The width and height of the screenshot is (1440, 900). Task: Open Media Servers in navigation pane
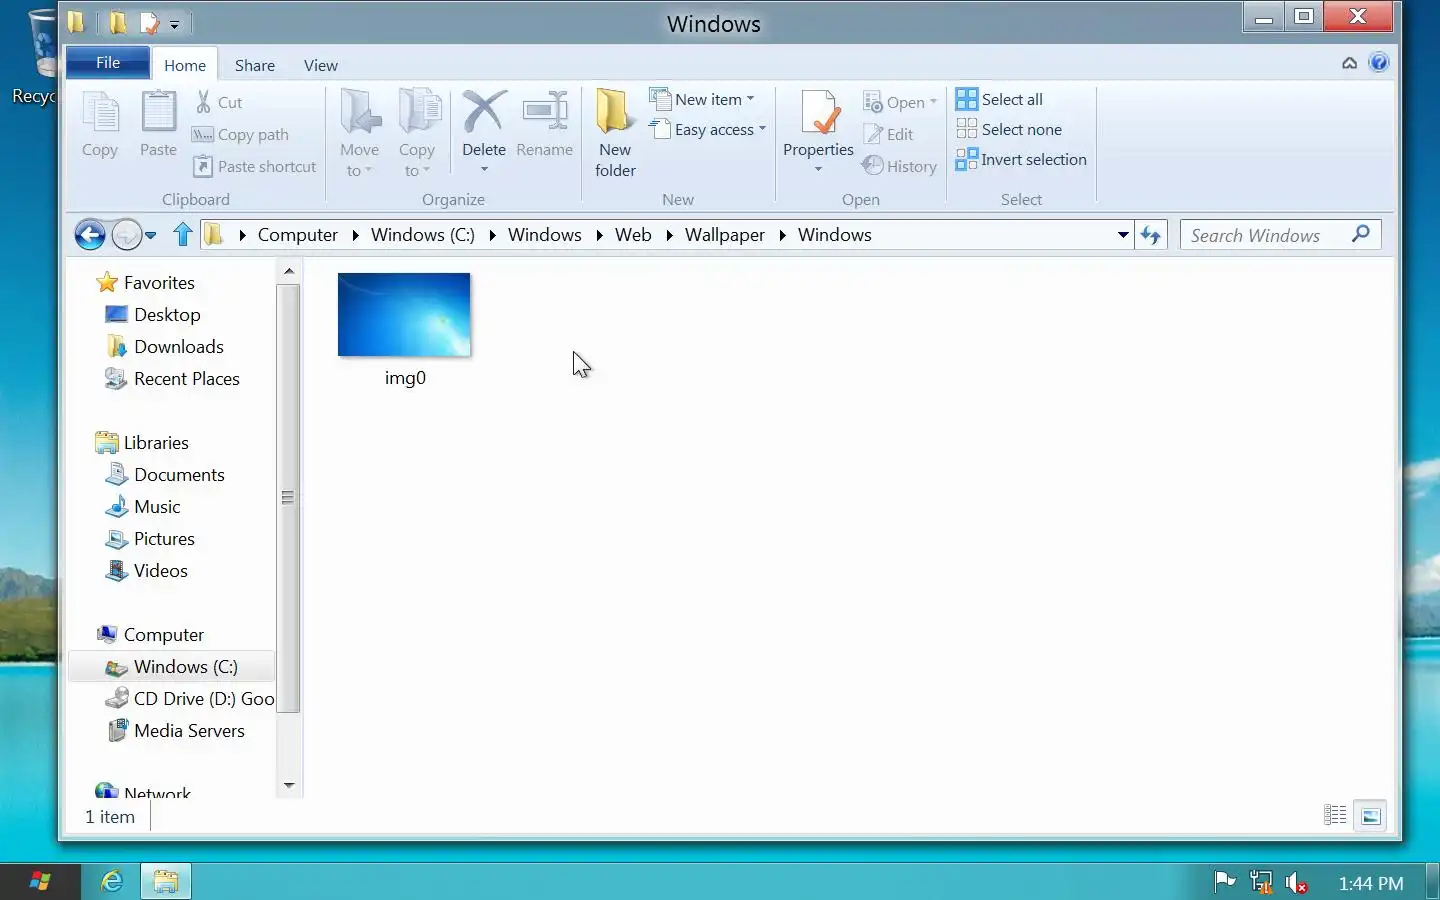(175, 731)
